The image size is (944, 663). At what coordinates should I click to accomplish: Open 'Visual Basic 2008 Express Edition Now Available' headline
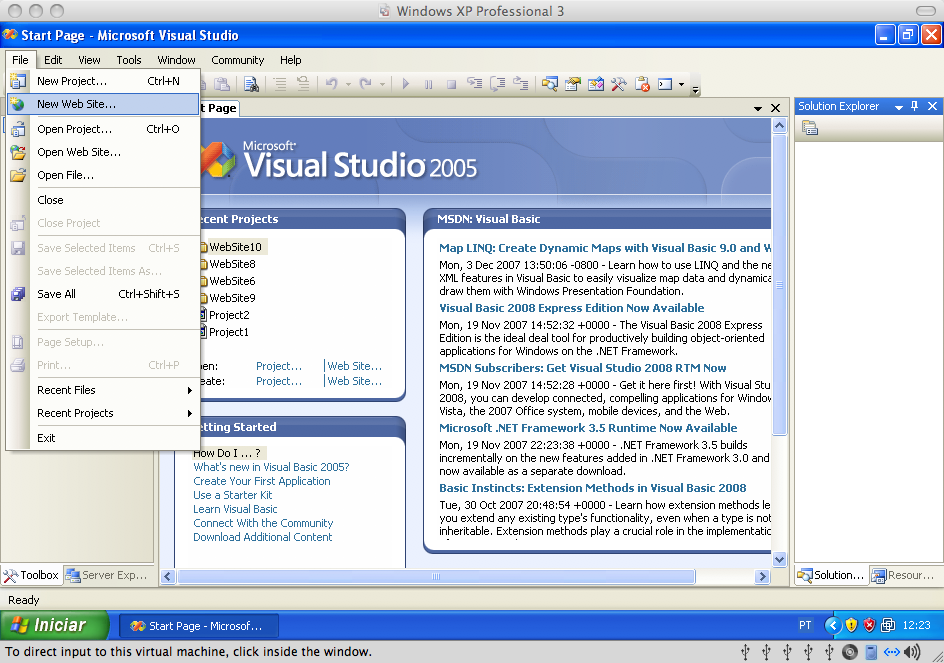tap(571, 308)
